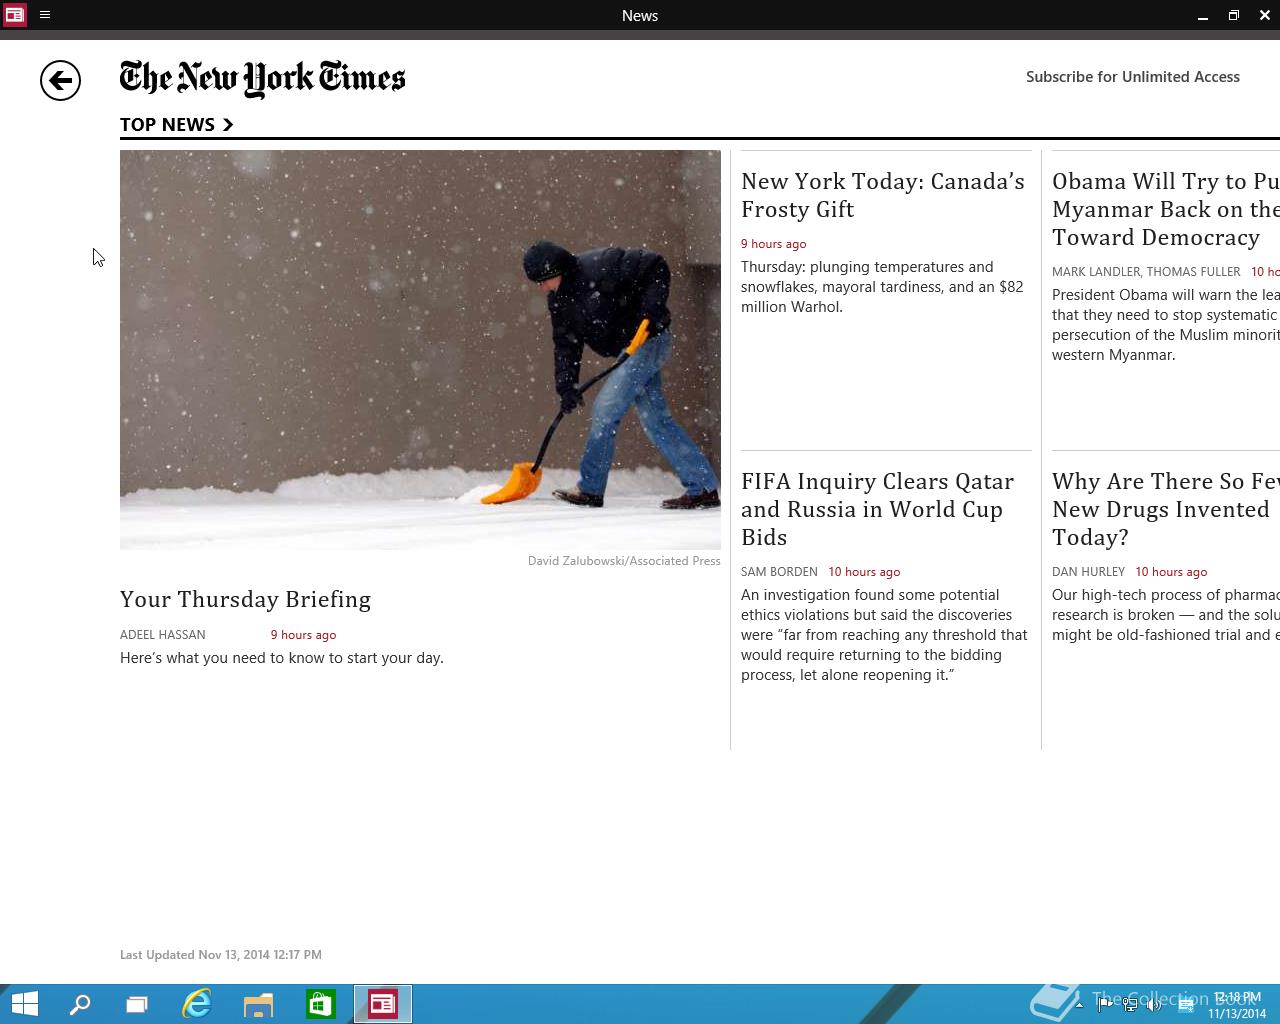Click the FIFA investigation summary paragraph
This screenshot has height=1024, width=1280.
pos(885,635)
